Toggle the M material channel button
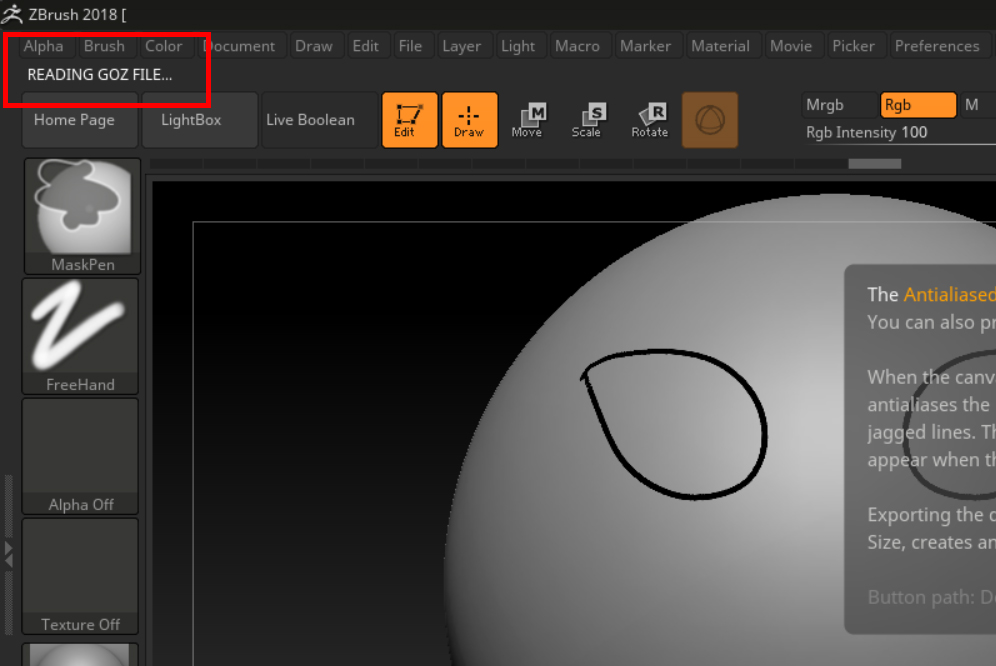This screenshot has height=666, width=996. tap(978, 105)
